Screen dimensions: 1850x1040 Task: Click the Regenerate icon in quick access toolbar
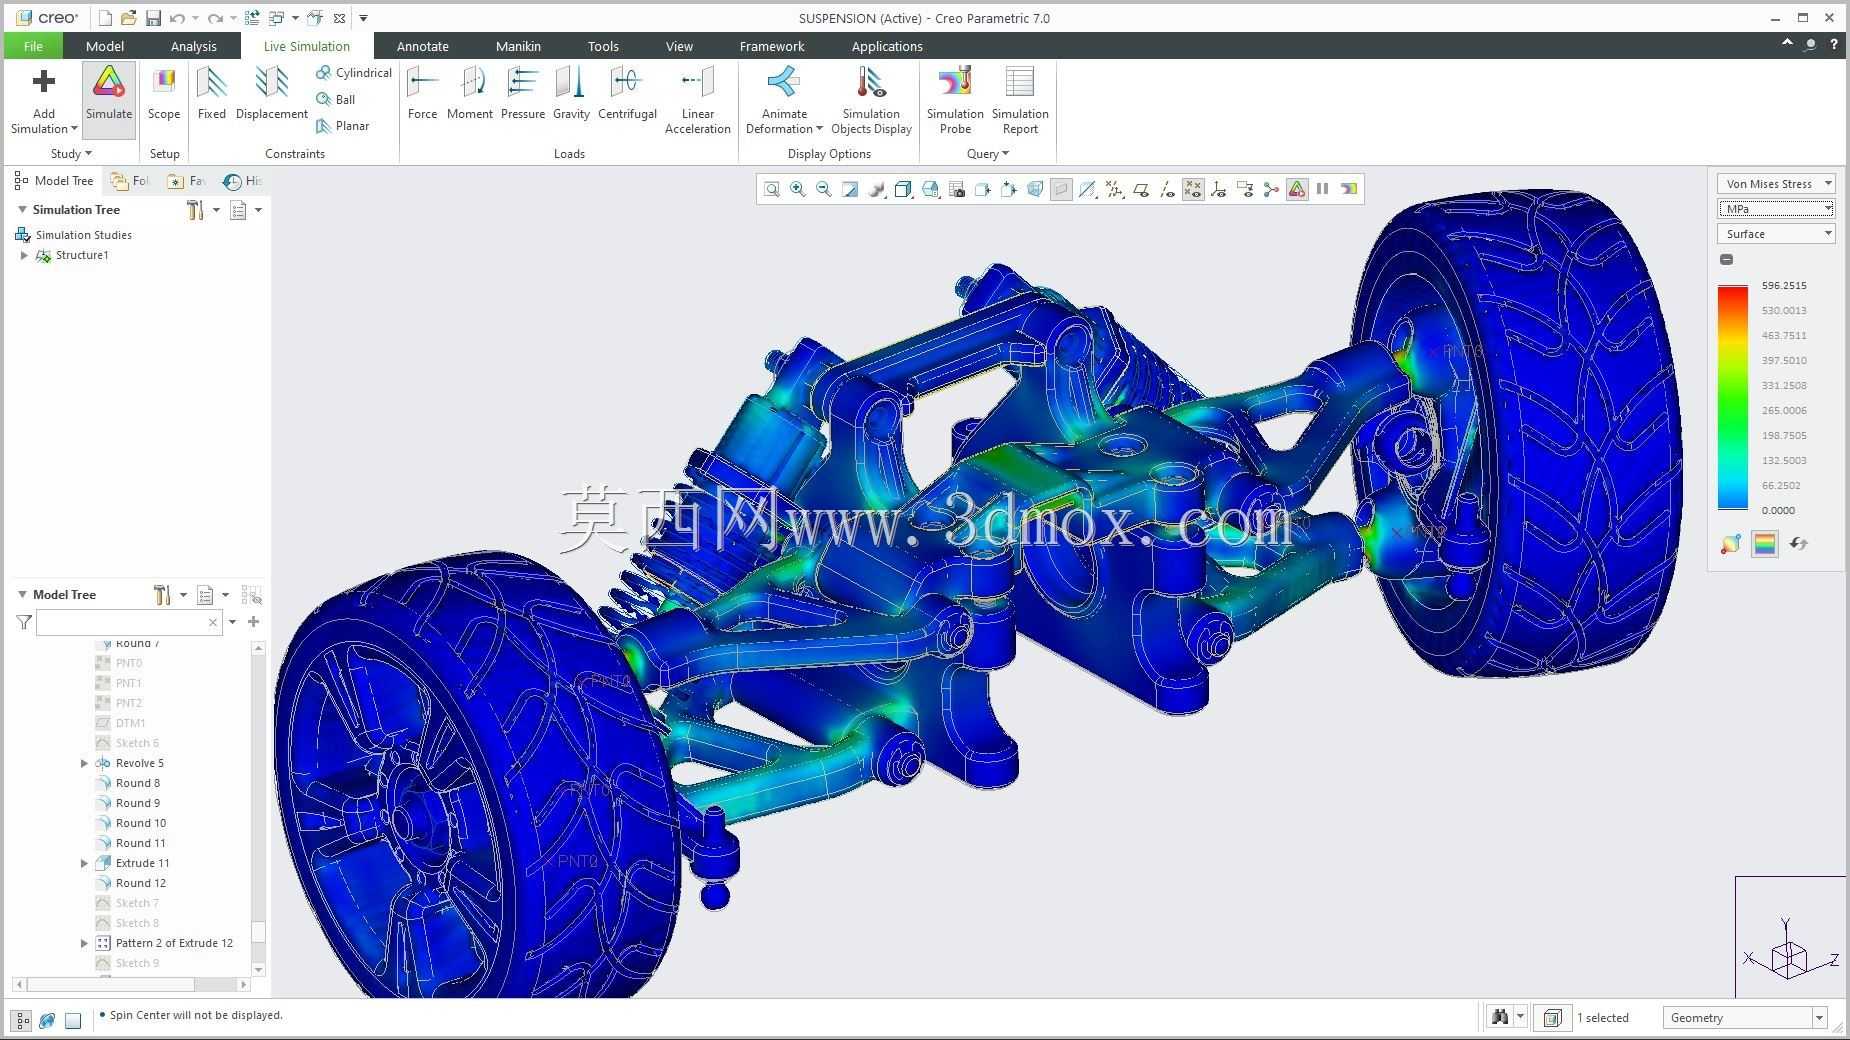[x=252, y=18]
